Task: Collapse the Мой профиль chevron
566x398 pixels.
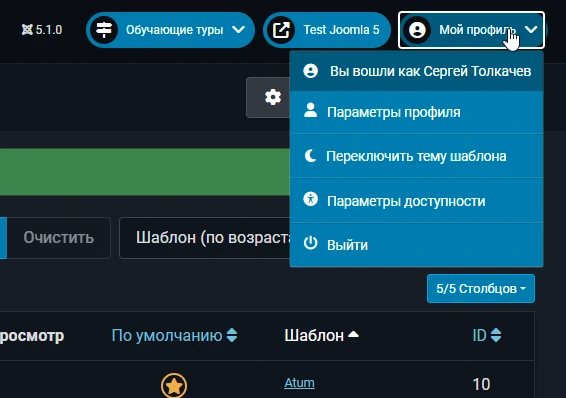Action: tap(531, 30)
